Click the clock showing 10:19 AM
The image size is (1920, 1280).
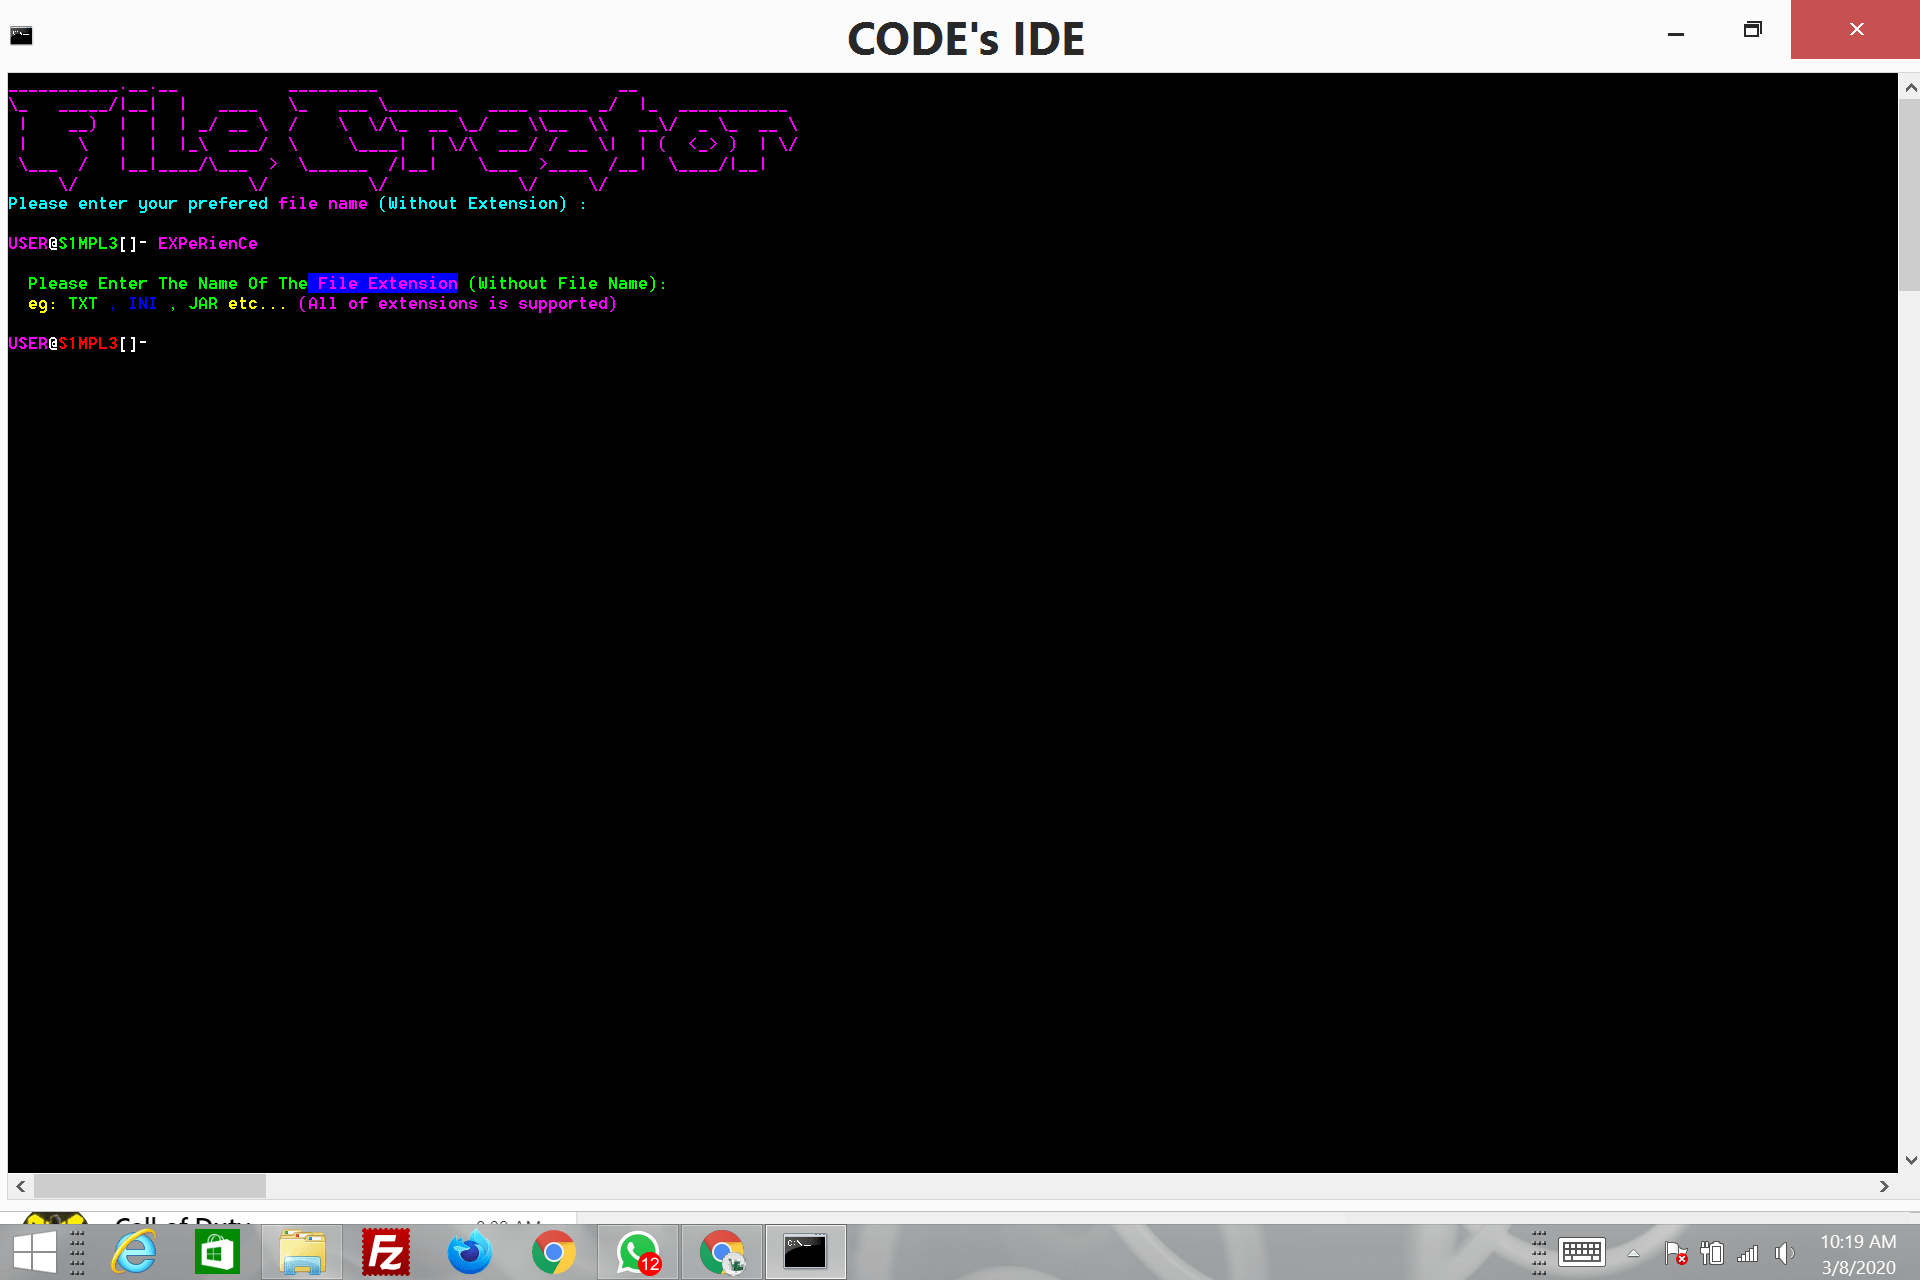(x=1858, y=1241)
